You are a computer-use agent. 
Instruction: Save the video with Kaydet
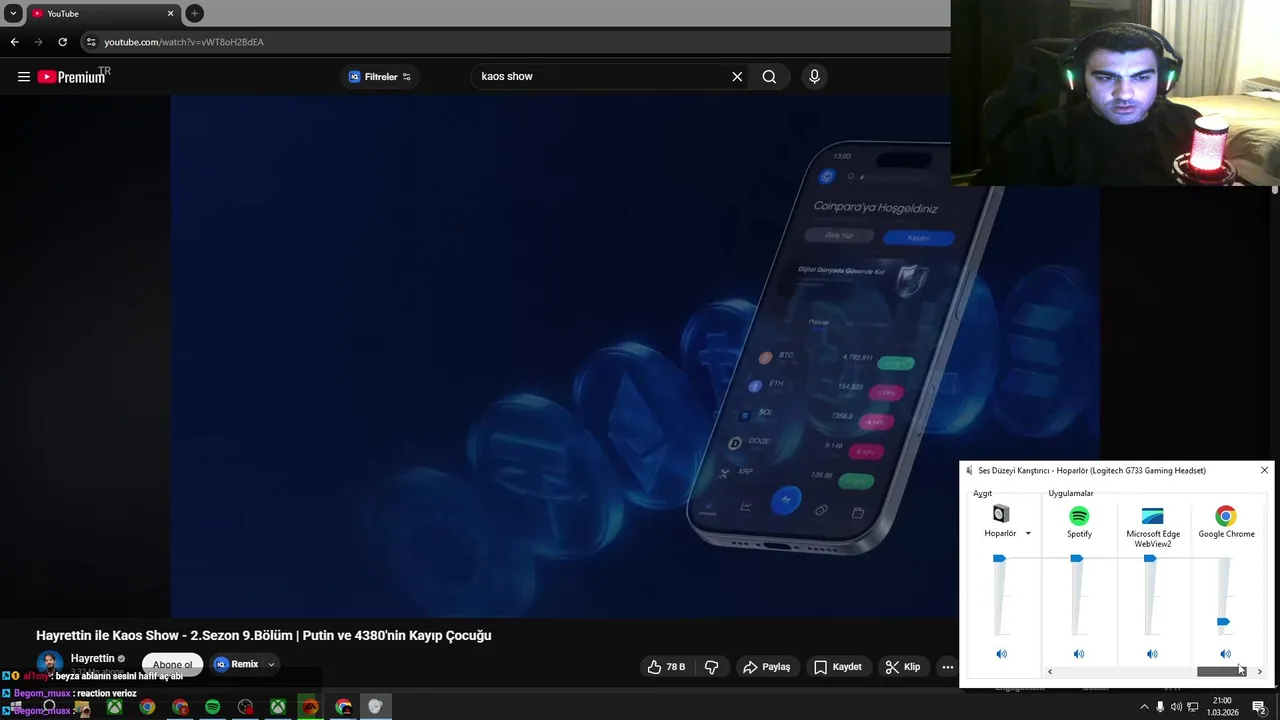pyautogui.click(x=838, y=667)
